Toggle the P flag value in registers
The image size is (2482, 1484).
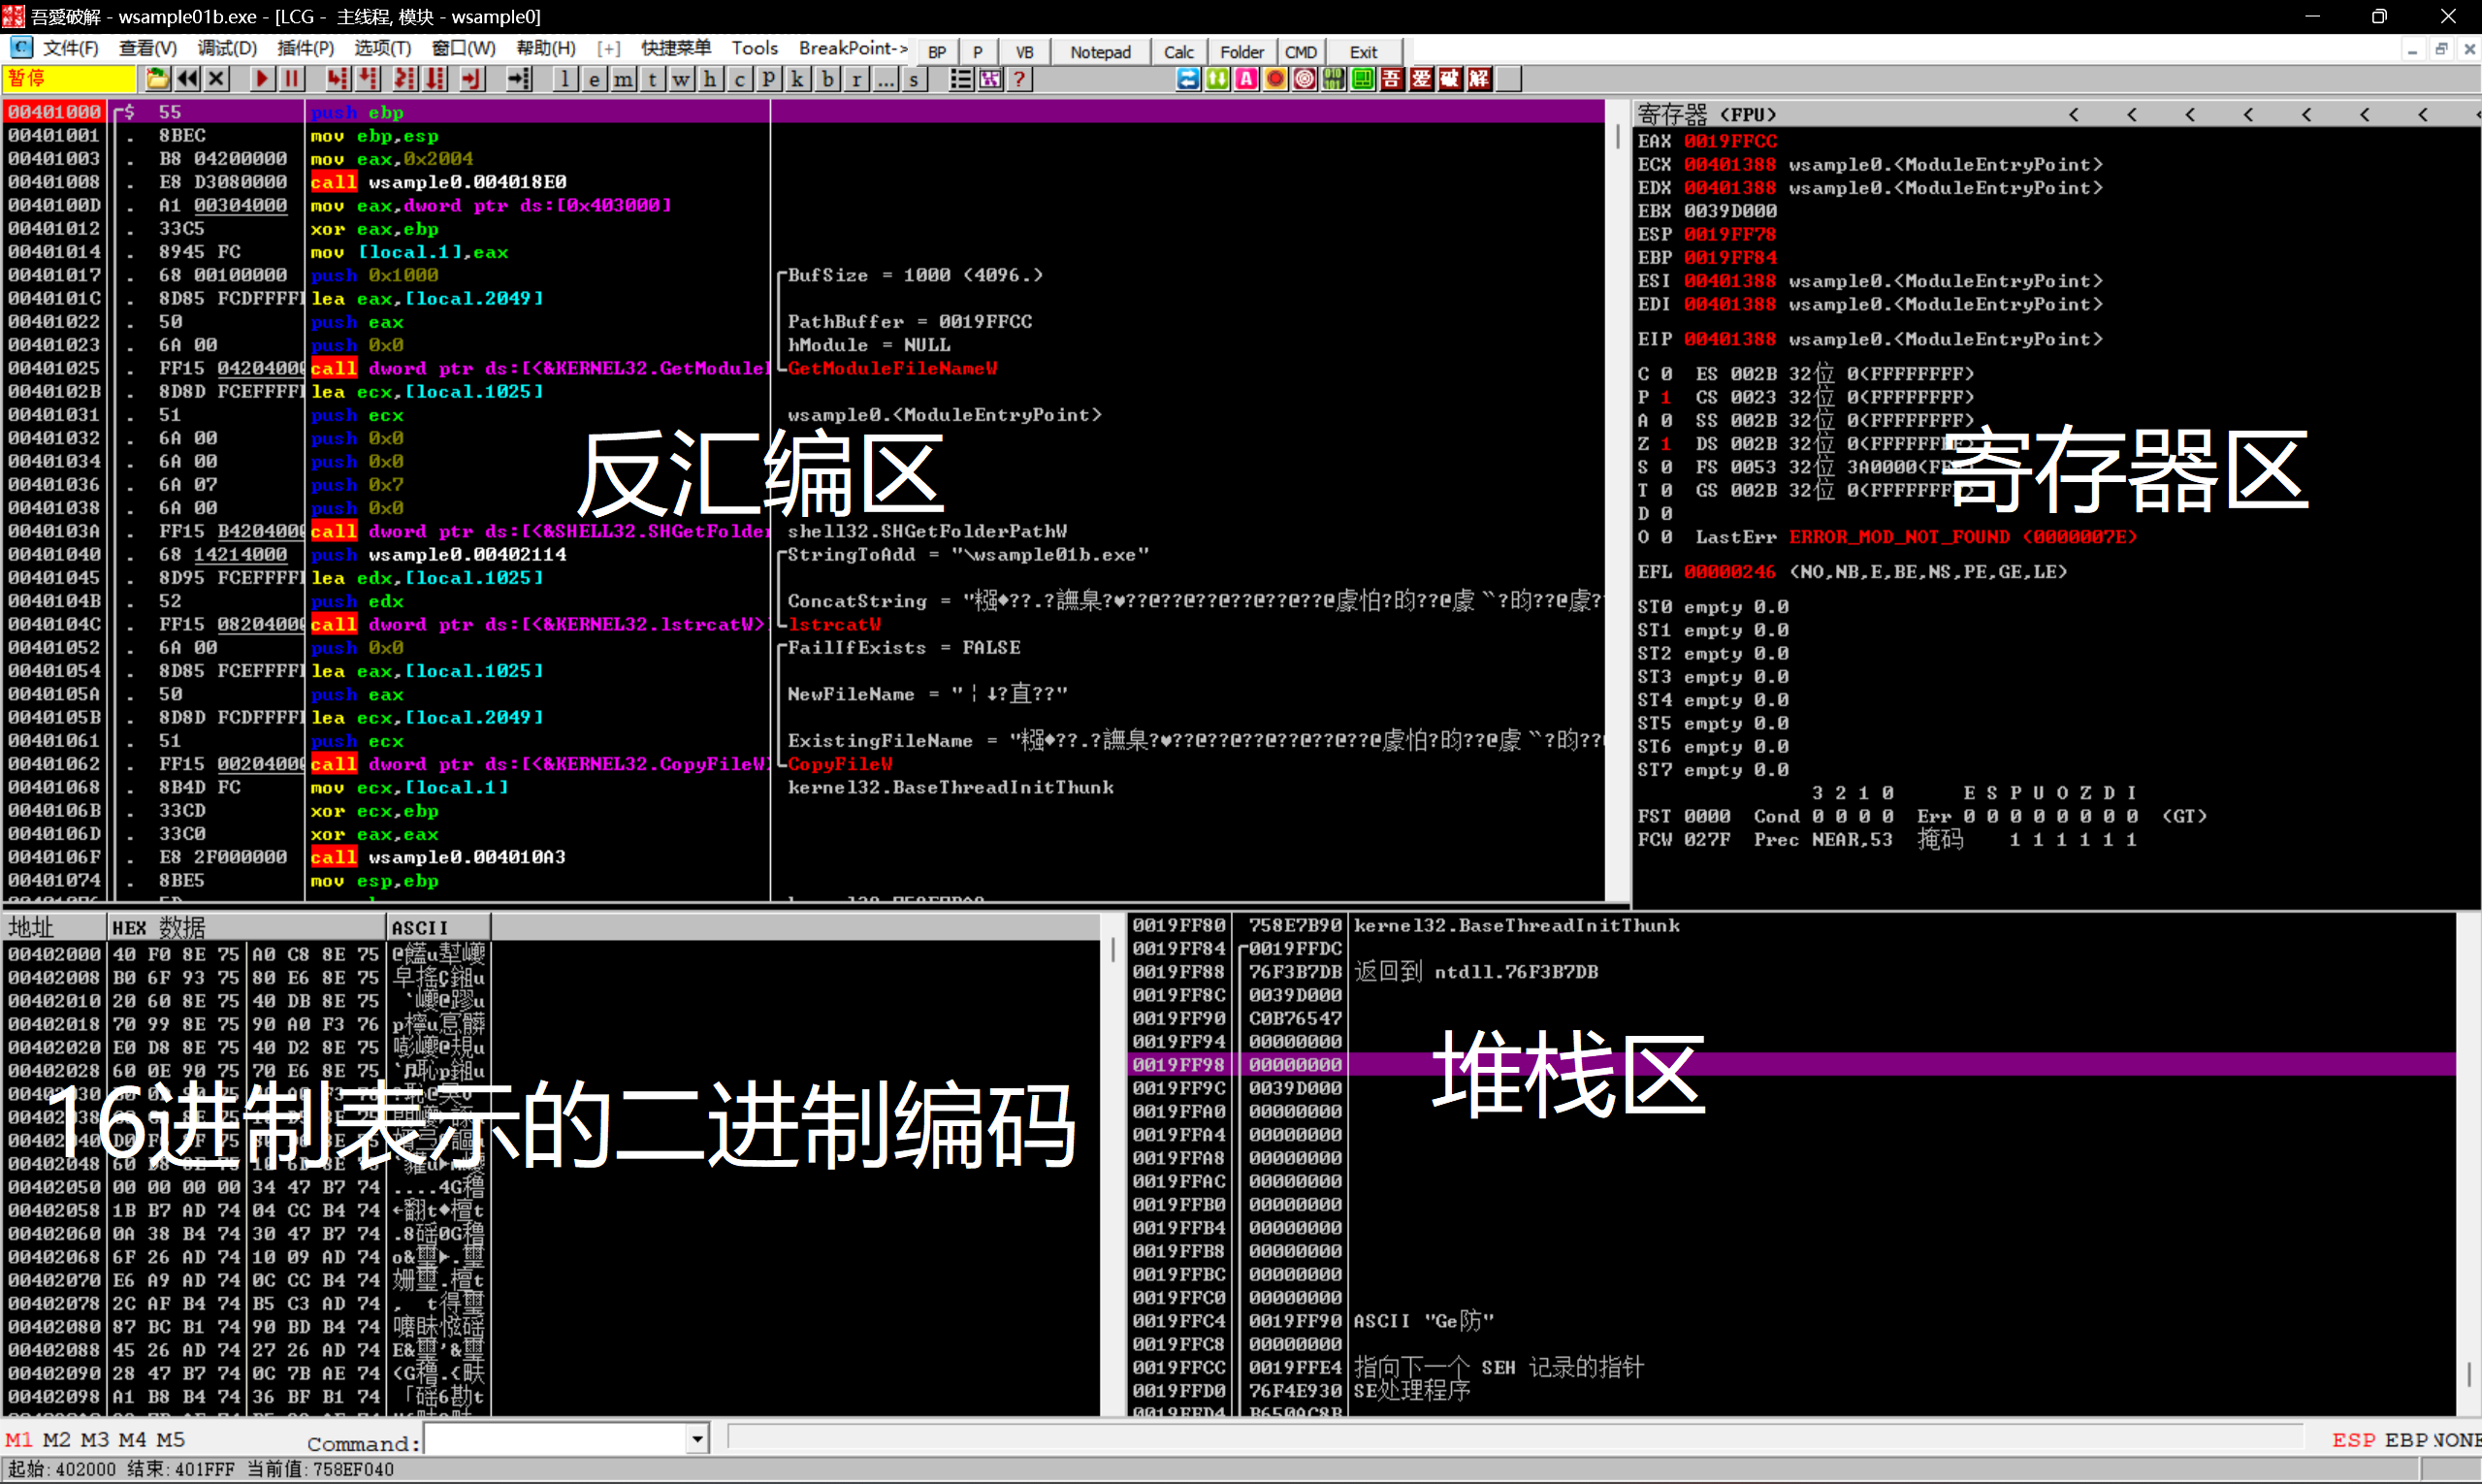point(1666,397)
